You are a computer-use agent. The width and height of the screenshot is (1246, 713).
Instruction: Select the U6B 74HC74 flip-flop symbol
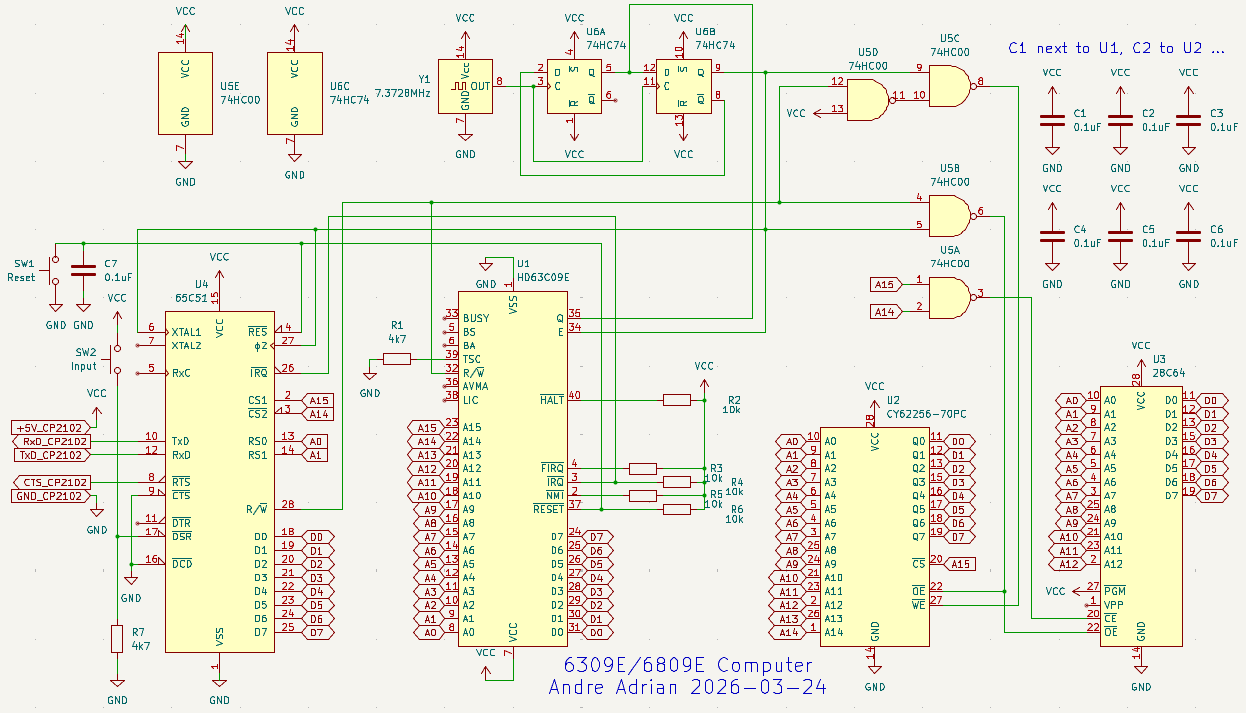pyautogui.click(x=683, y=86)
